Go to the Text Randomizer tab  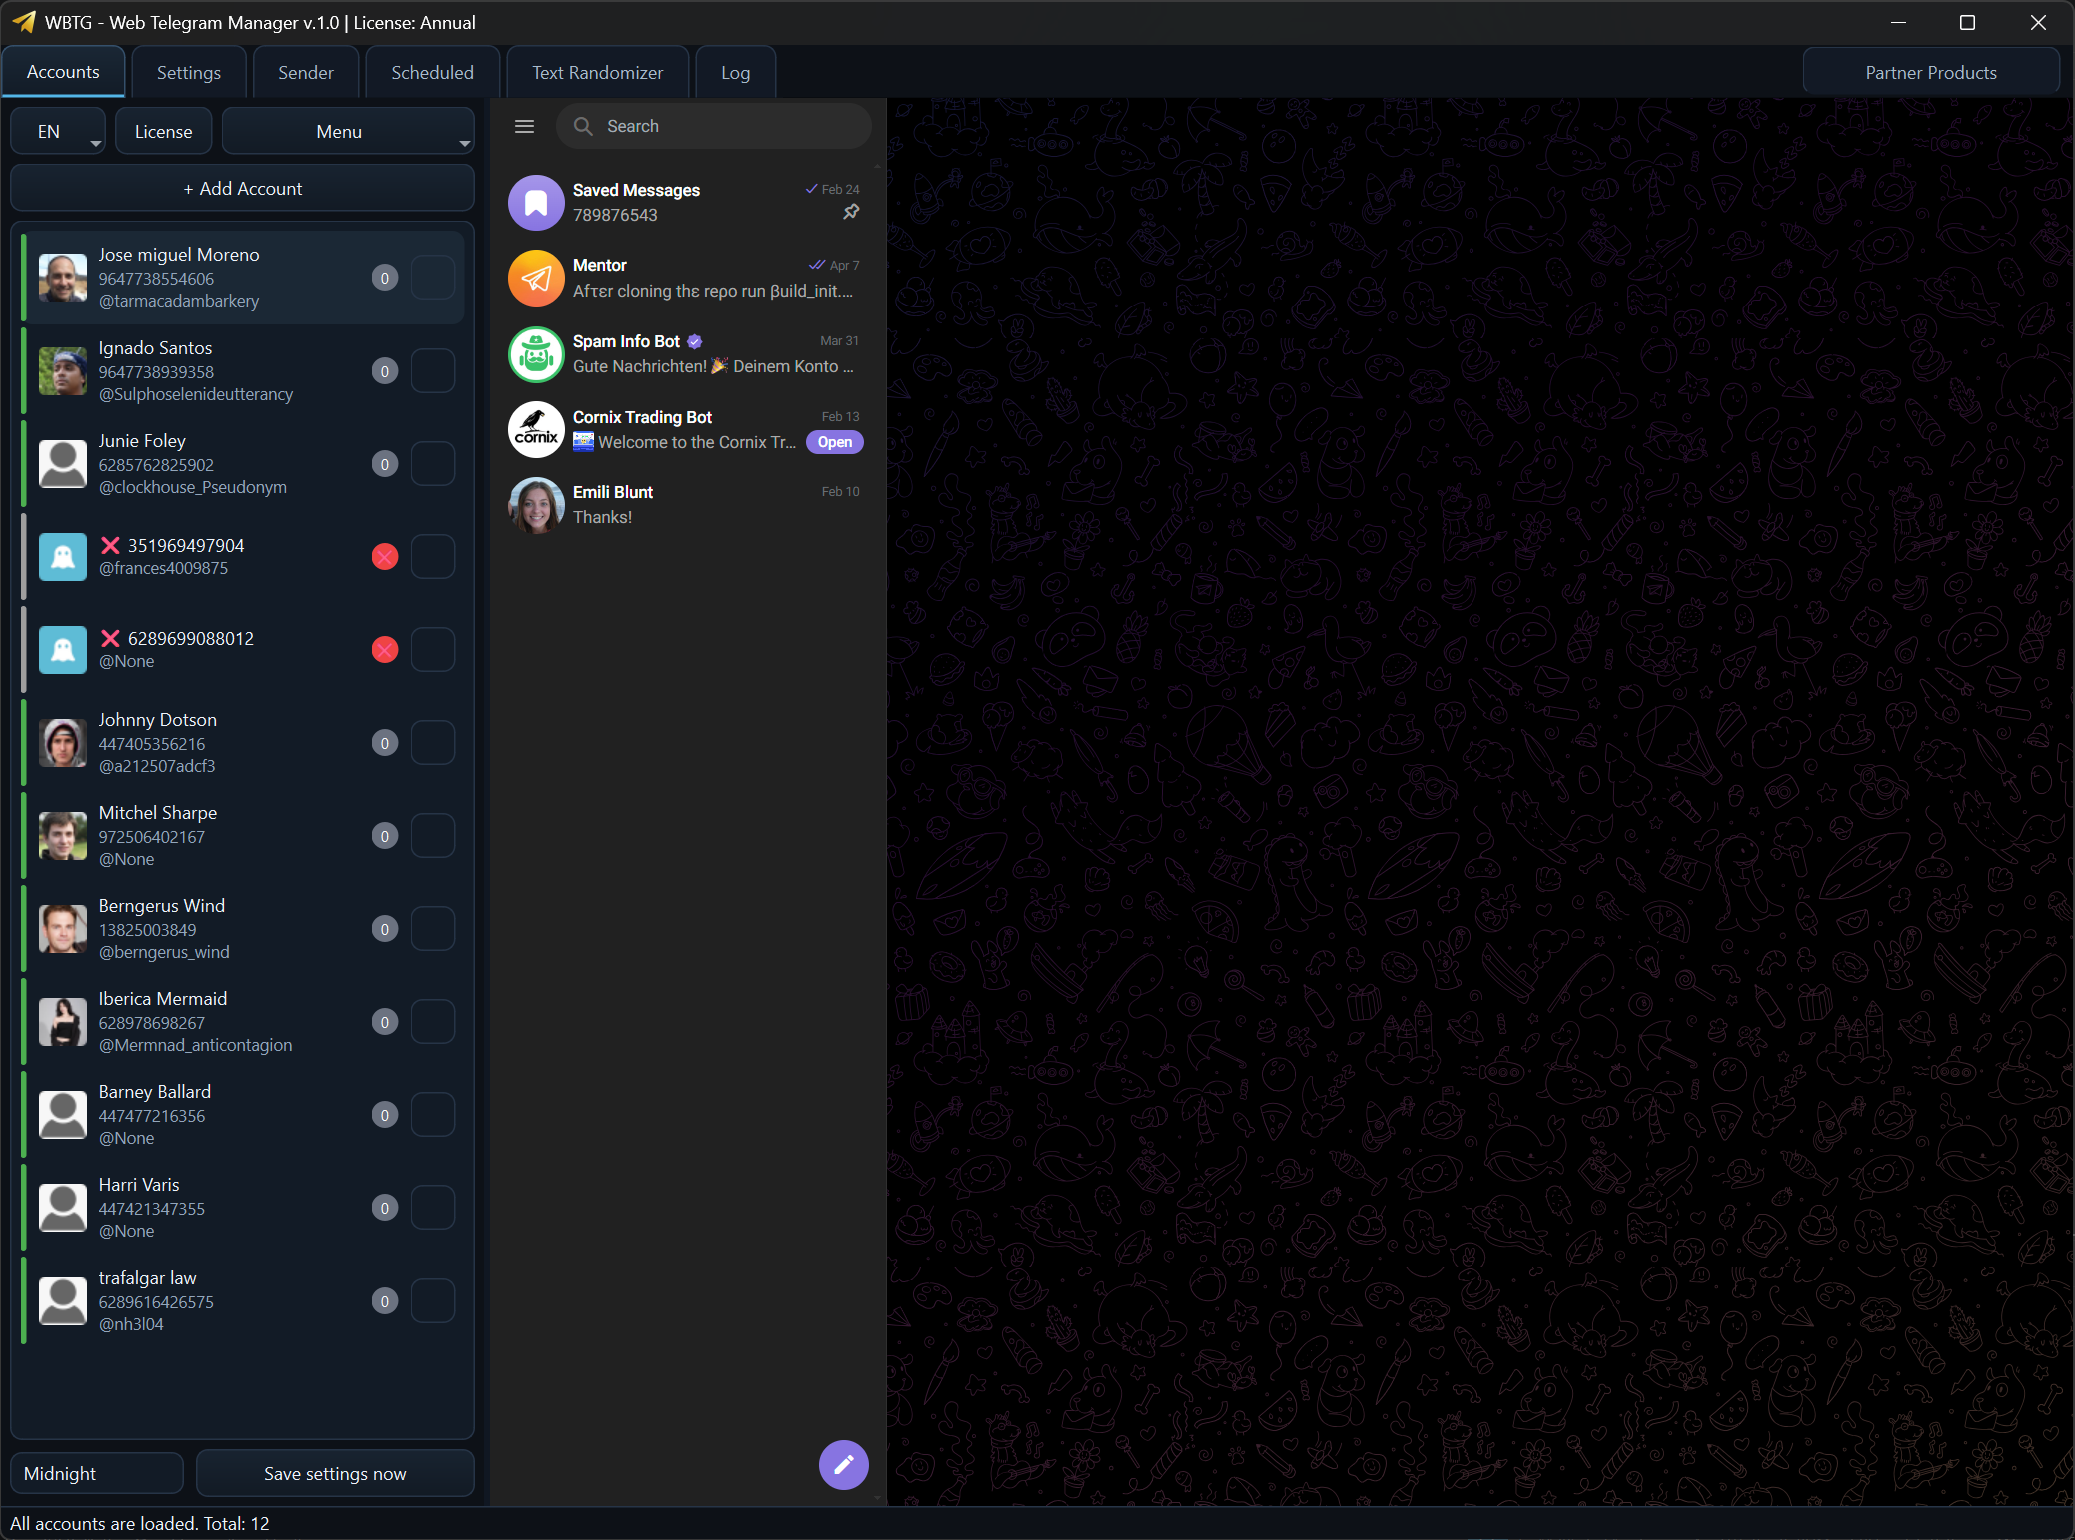click(597, 73)
